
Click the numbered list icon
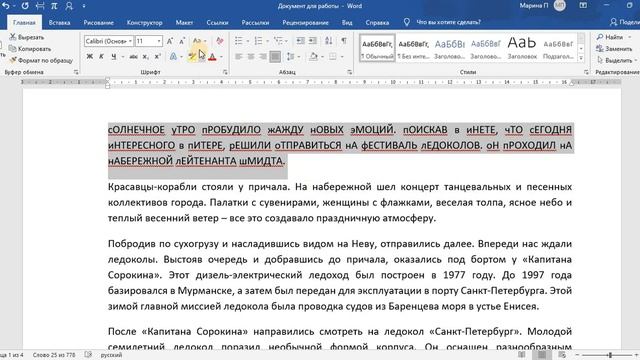[x=258, y=41]
